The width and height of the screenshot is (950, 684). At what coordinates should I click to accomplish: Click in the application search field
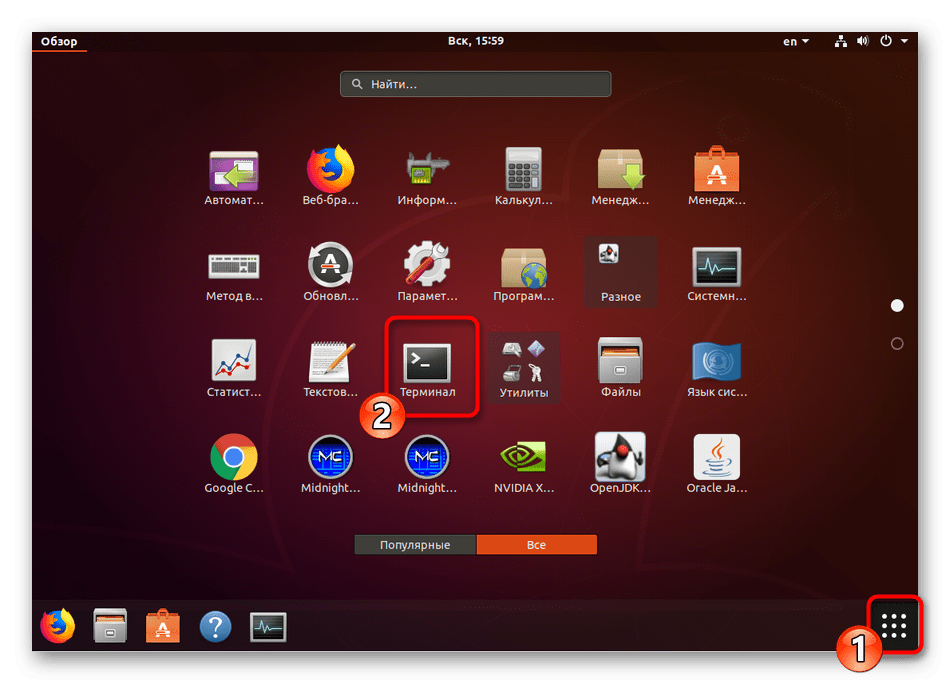475,84
